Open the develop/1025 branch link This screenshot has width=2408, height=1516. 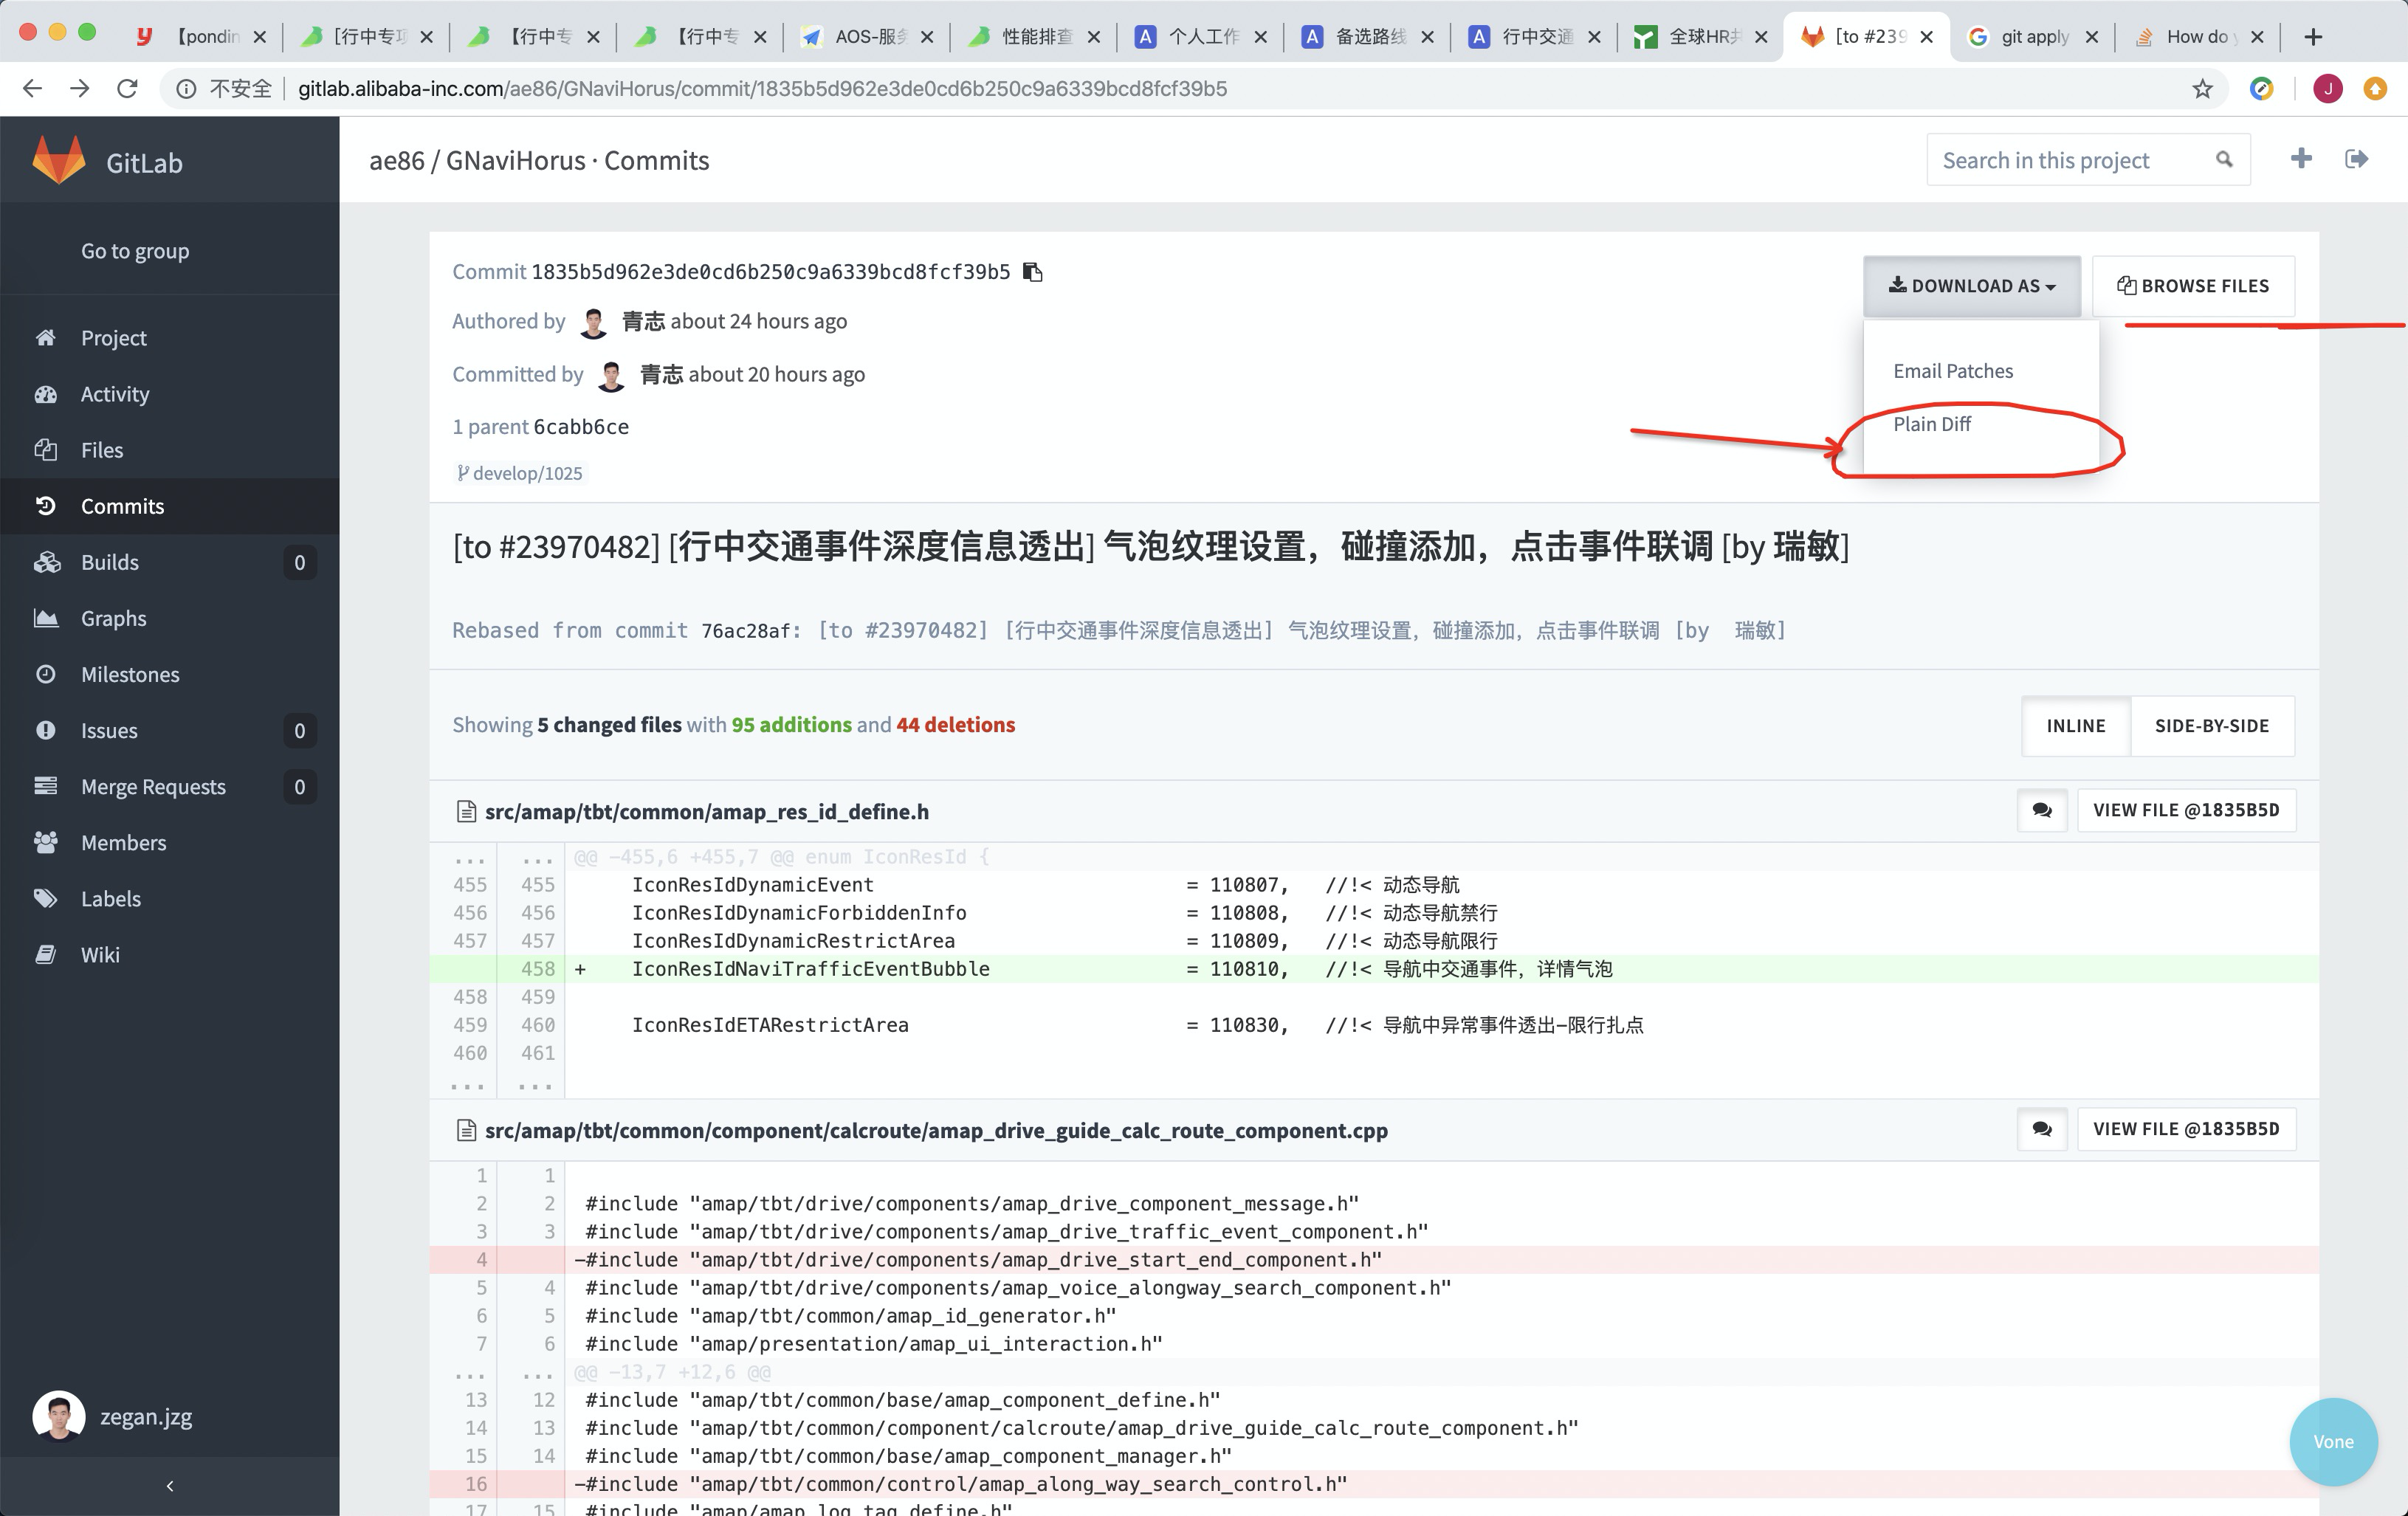519,473
